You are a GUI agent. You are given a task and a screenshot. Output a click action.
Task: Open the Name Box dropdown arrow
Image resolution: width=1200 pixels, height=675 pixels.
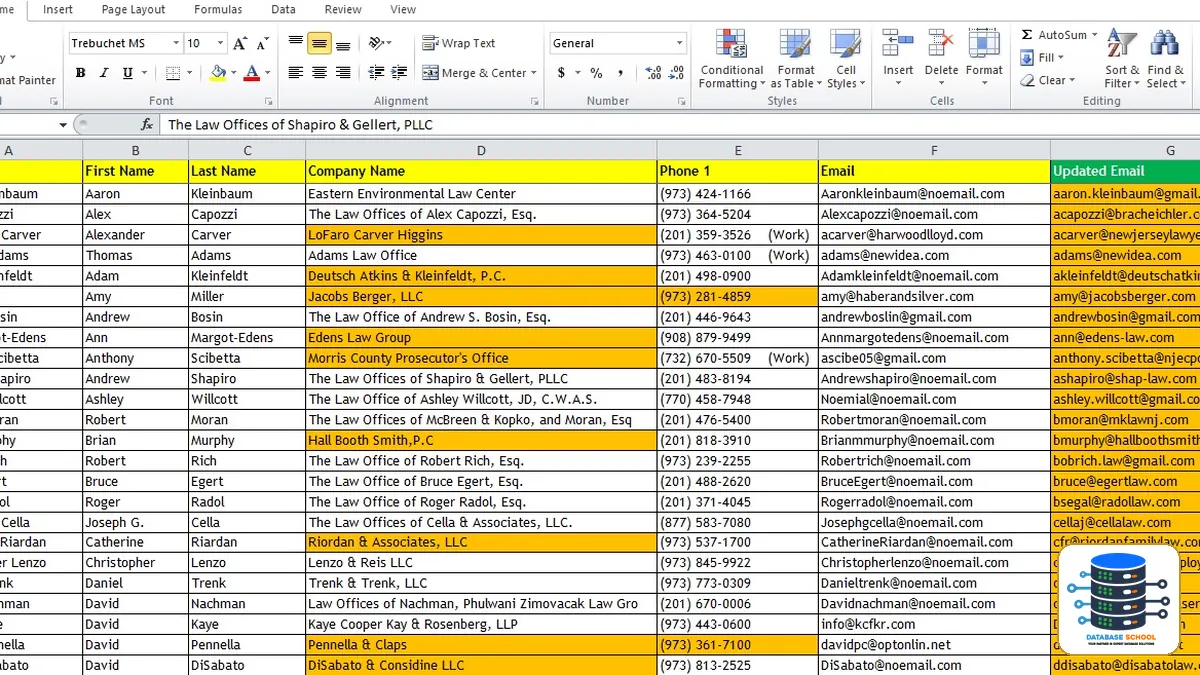coord(63,125)
